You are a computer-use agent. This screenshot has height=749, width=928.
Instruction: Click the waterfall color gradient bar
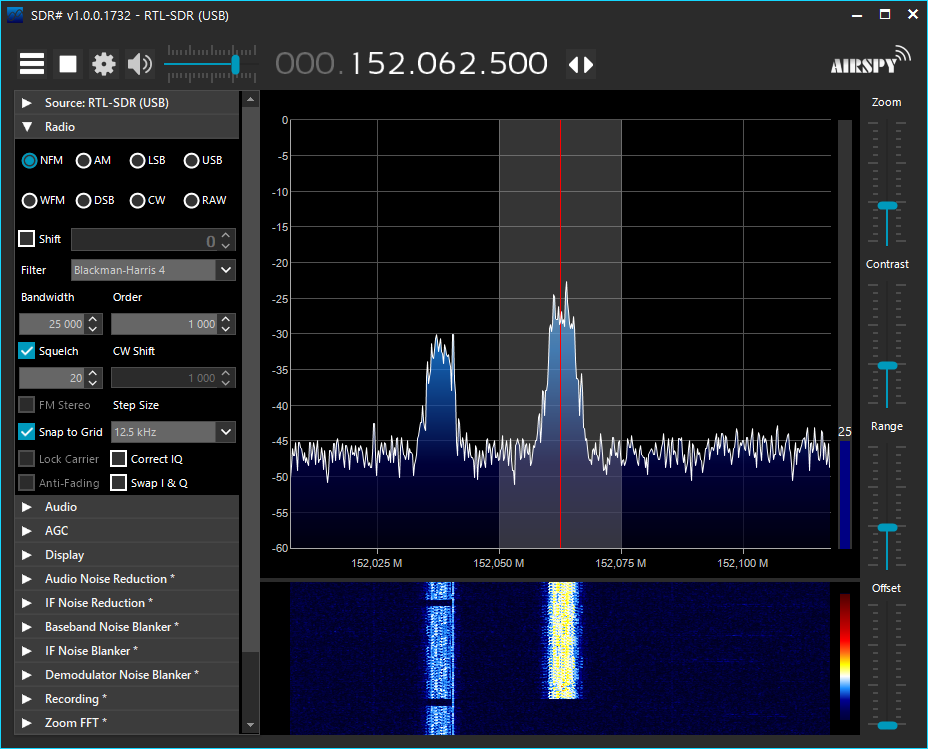point(845,657)
